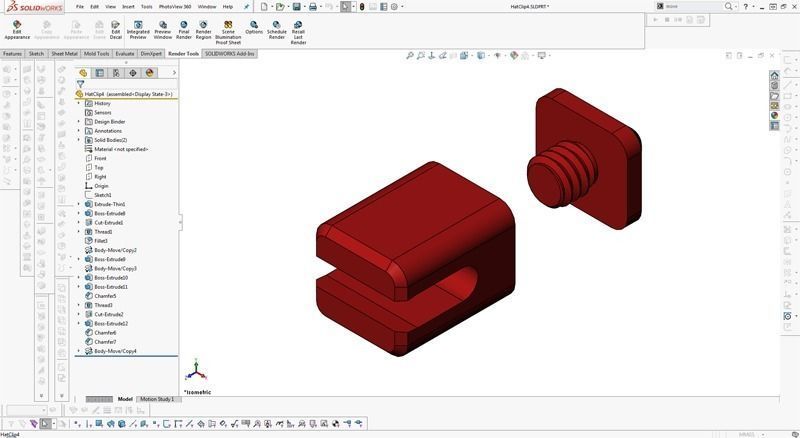Click the Save icon in the top toolbar
Screen dimensions: 800x438
tap(296, 7)
